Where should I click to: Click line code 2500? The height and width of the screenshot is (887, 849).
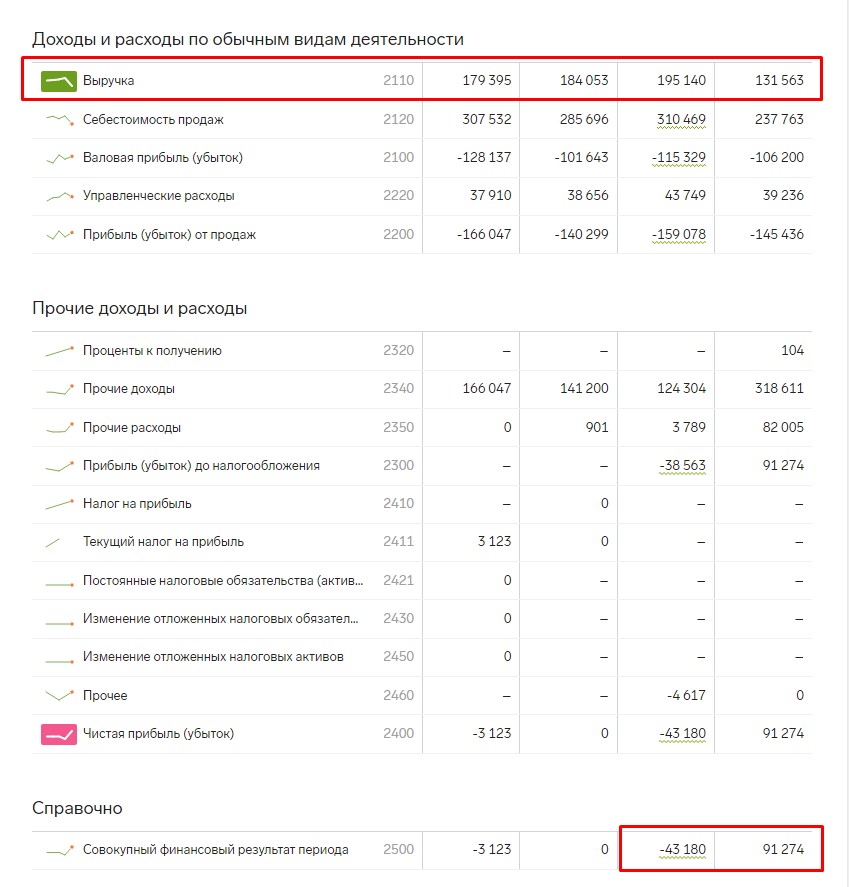[x=398, y=850]
